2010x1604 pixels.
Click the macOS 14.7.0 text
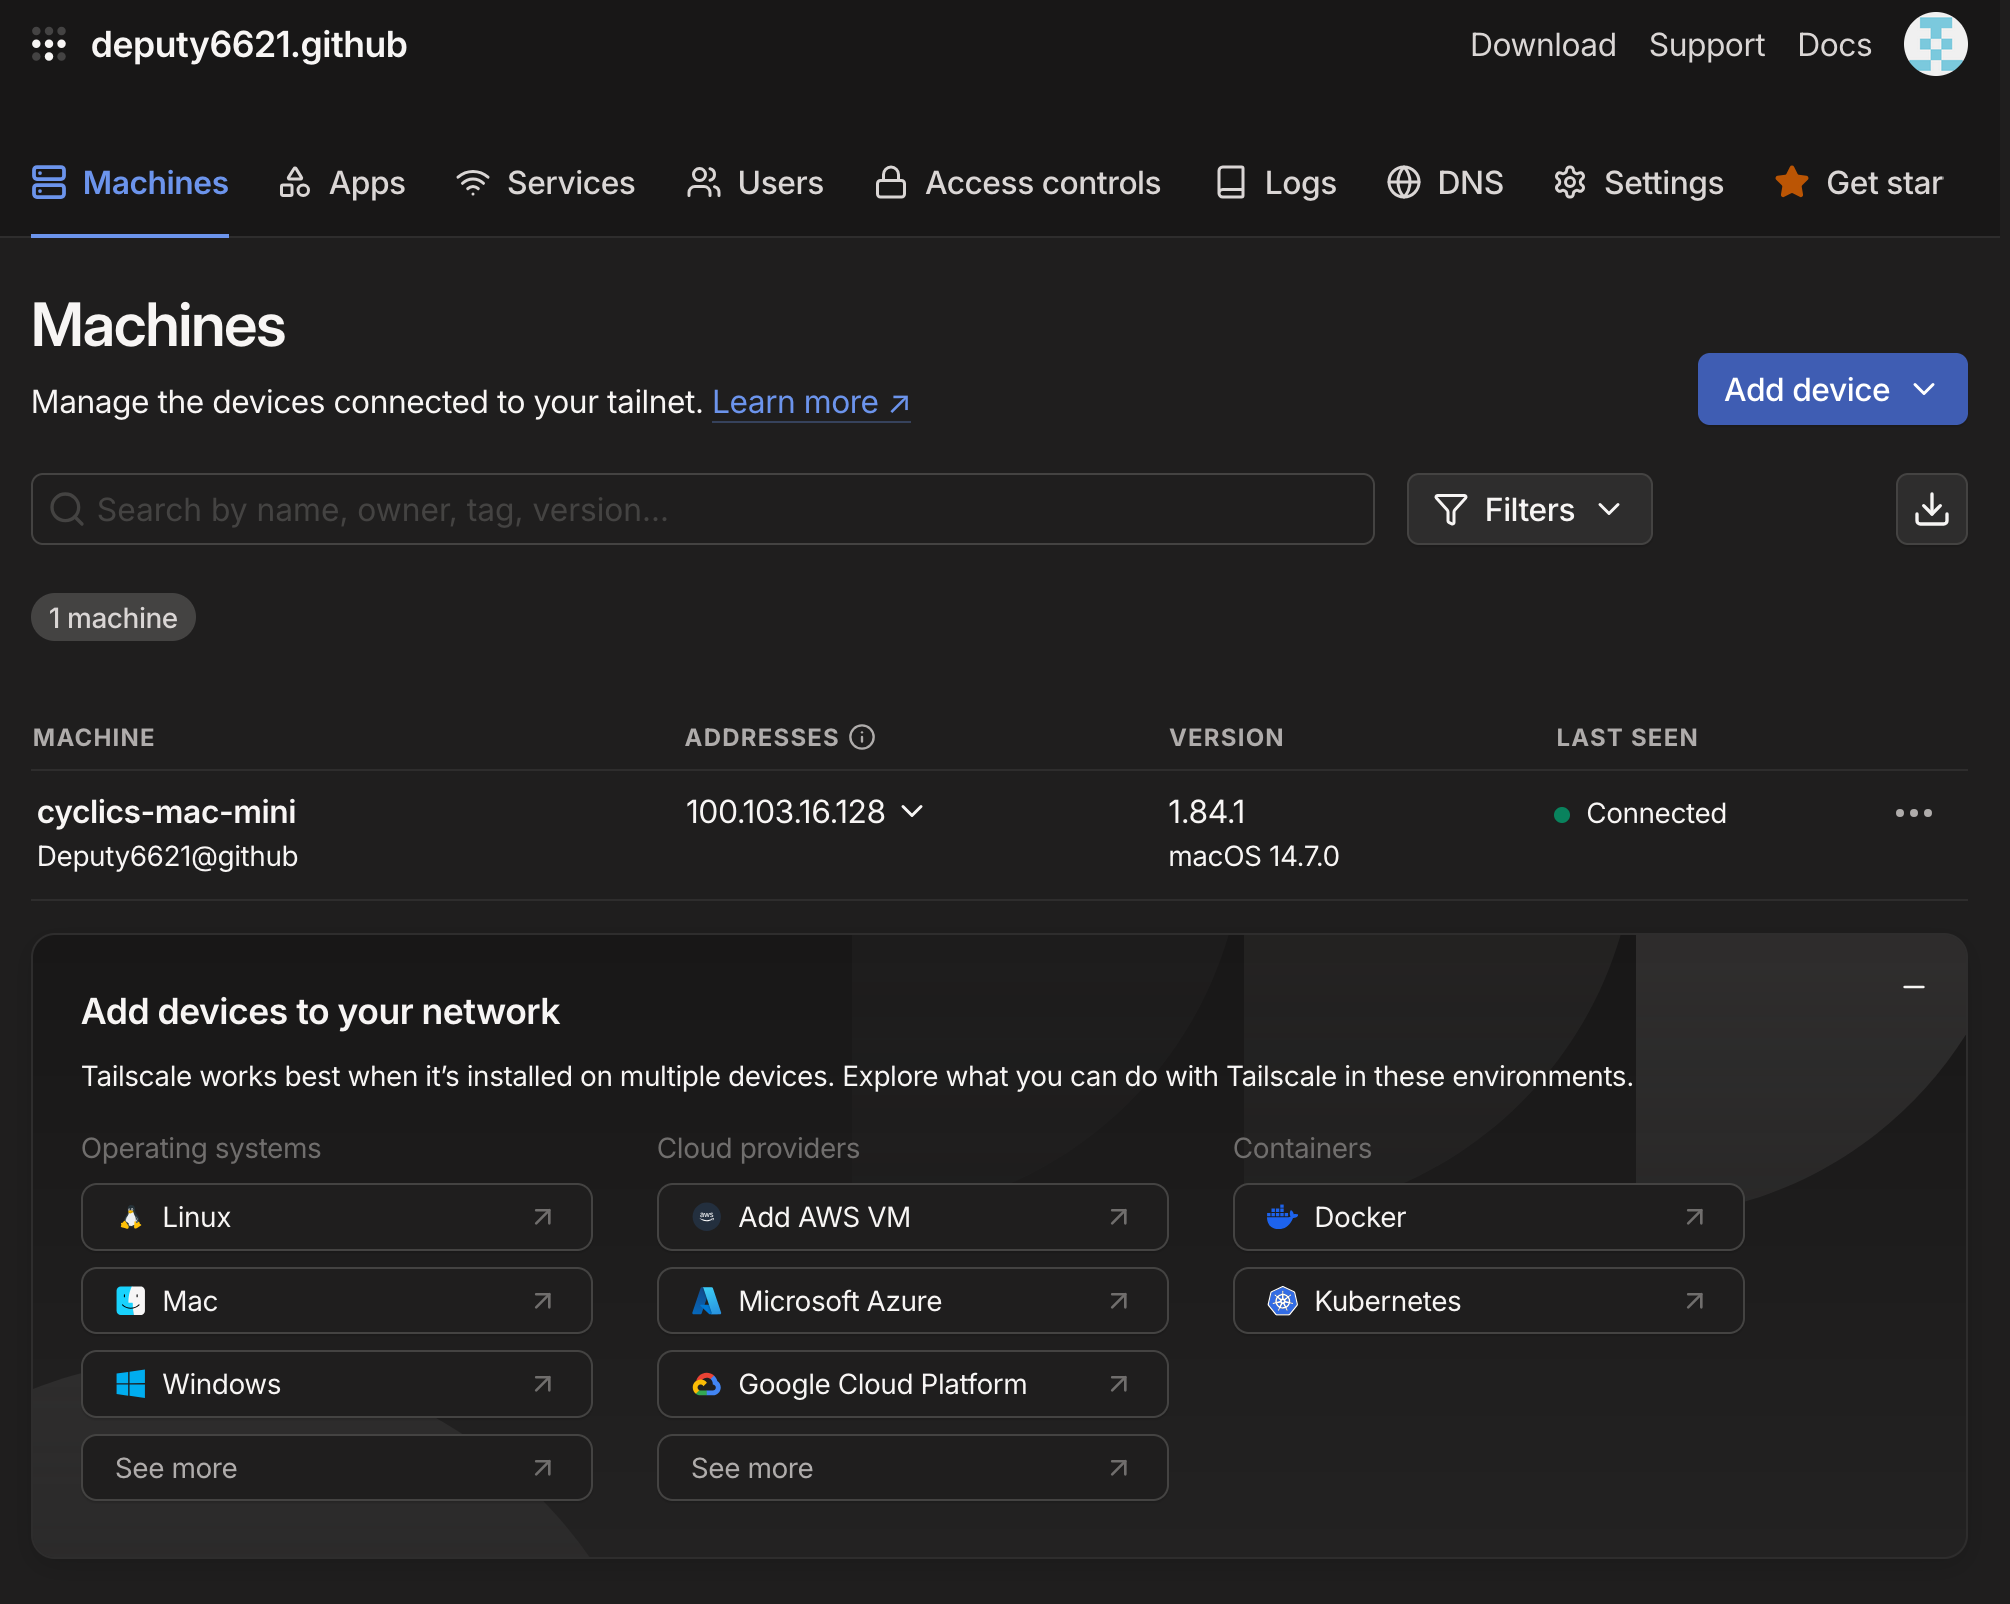click(1253, 856)
